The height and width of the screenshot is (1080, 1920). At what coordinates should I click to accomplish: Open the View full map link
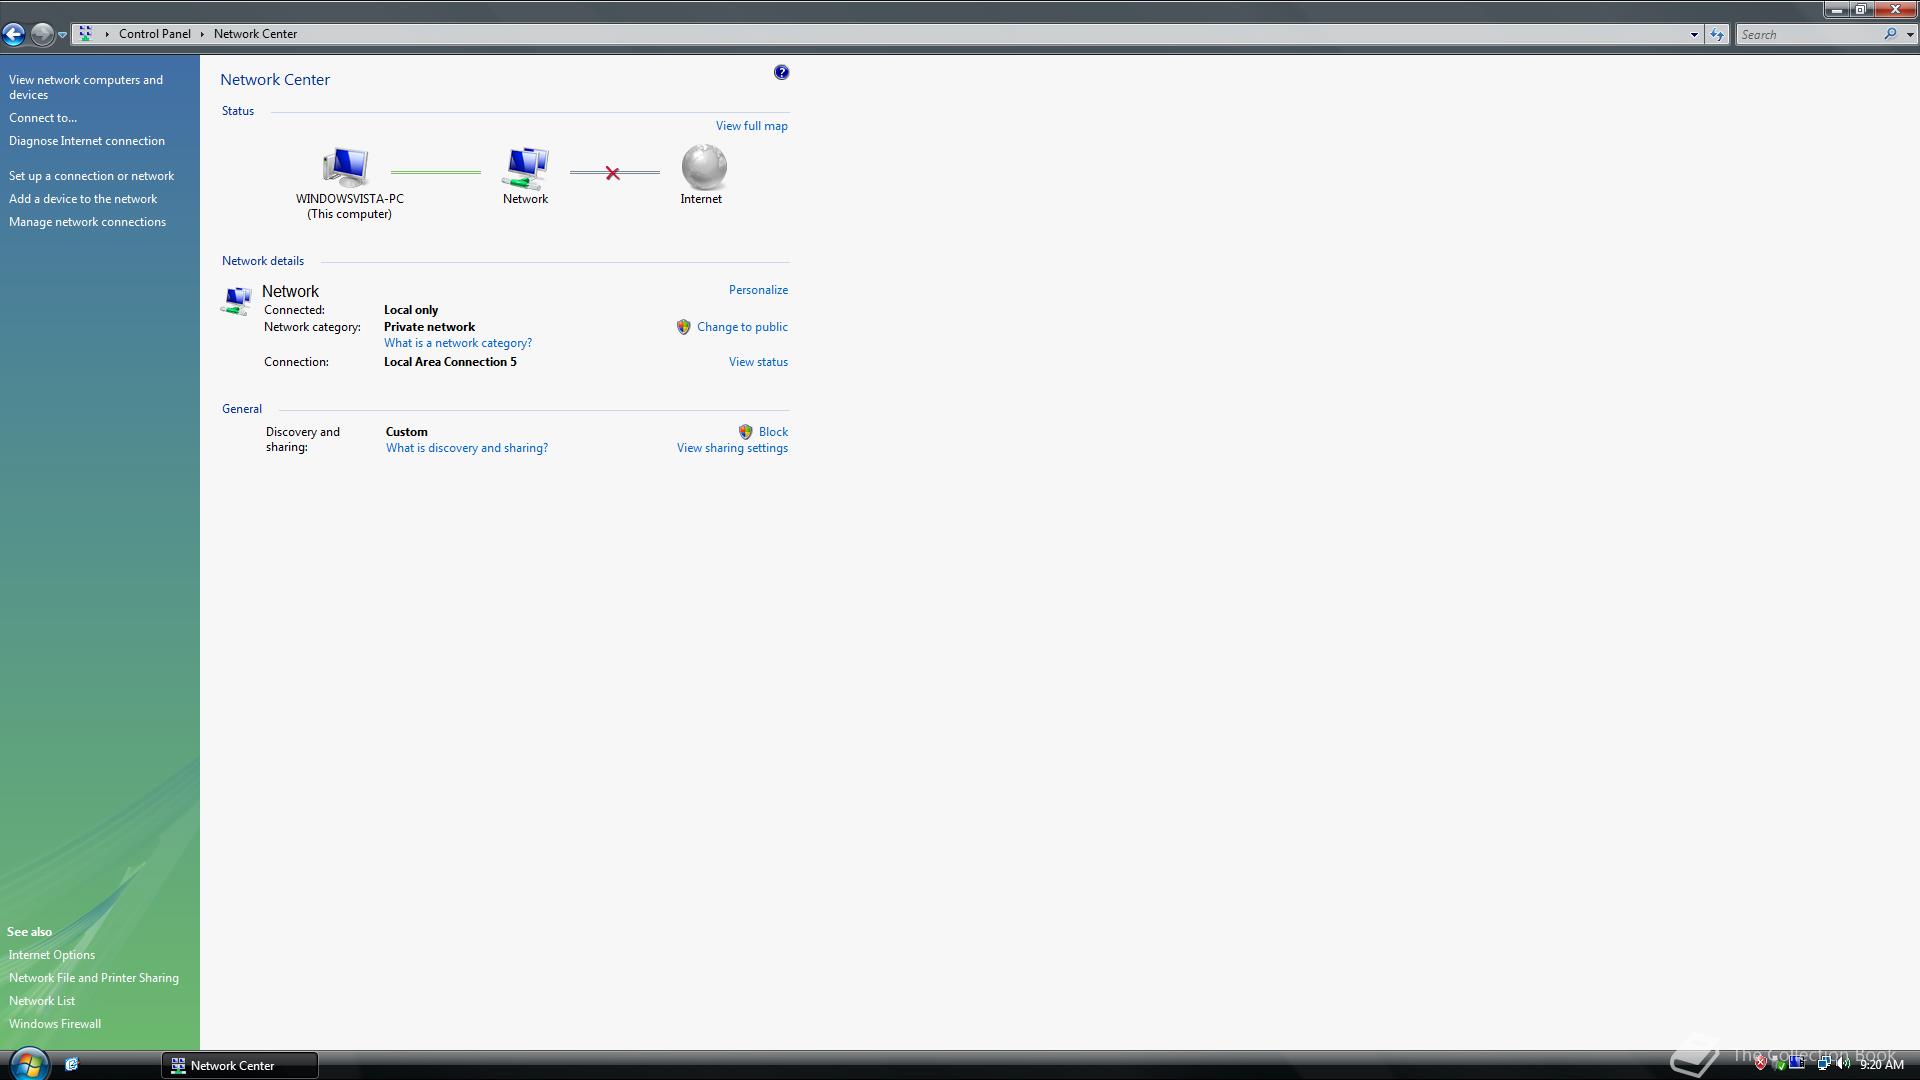click(x=751, y=126)
